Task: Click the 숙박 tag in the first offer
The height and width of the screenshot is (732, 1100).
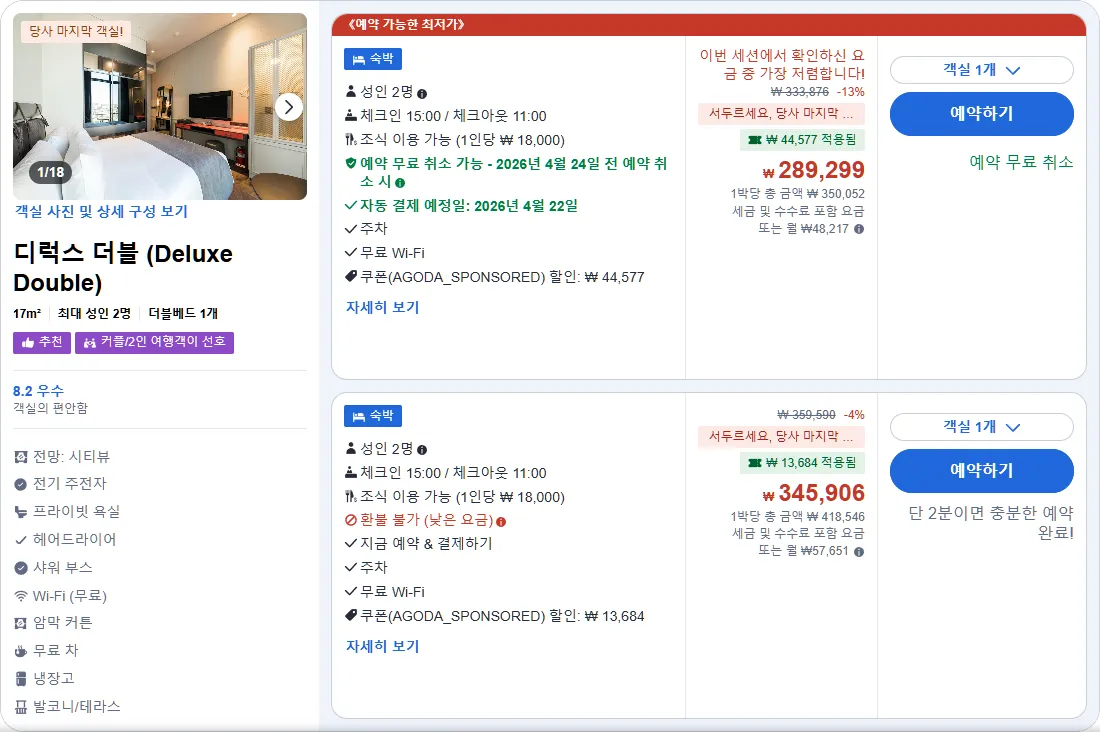Action: coord(373,59)
